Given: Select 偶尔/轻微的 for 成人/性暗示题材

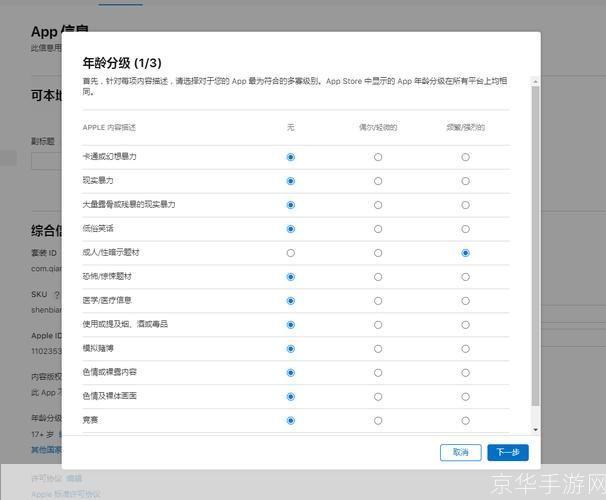Looking at the screenshot, I should tap(378, 253).
